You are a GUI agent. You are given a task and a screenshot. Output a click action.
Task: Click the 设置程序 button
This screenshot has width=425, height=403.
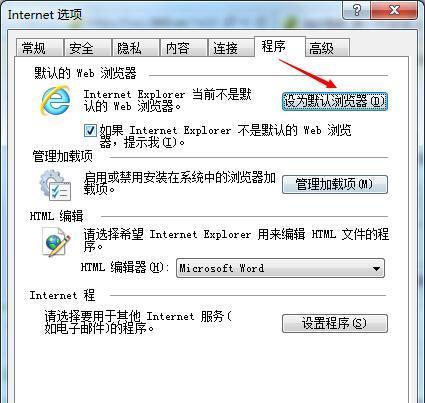click(x=335, y=323)
